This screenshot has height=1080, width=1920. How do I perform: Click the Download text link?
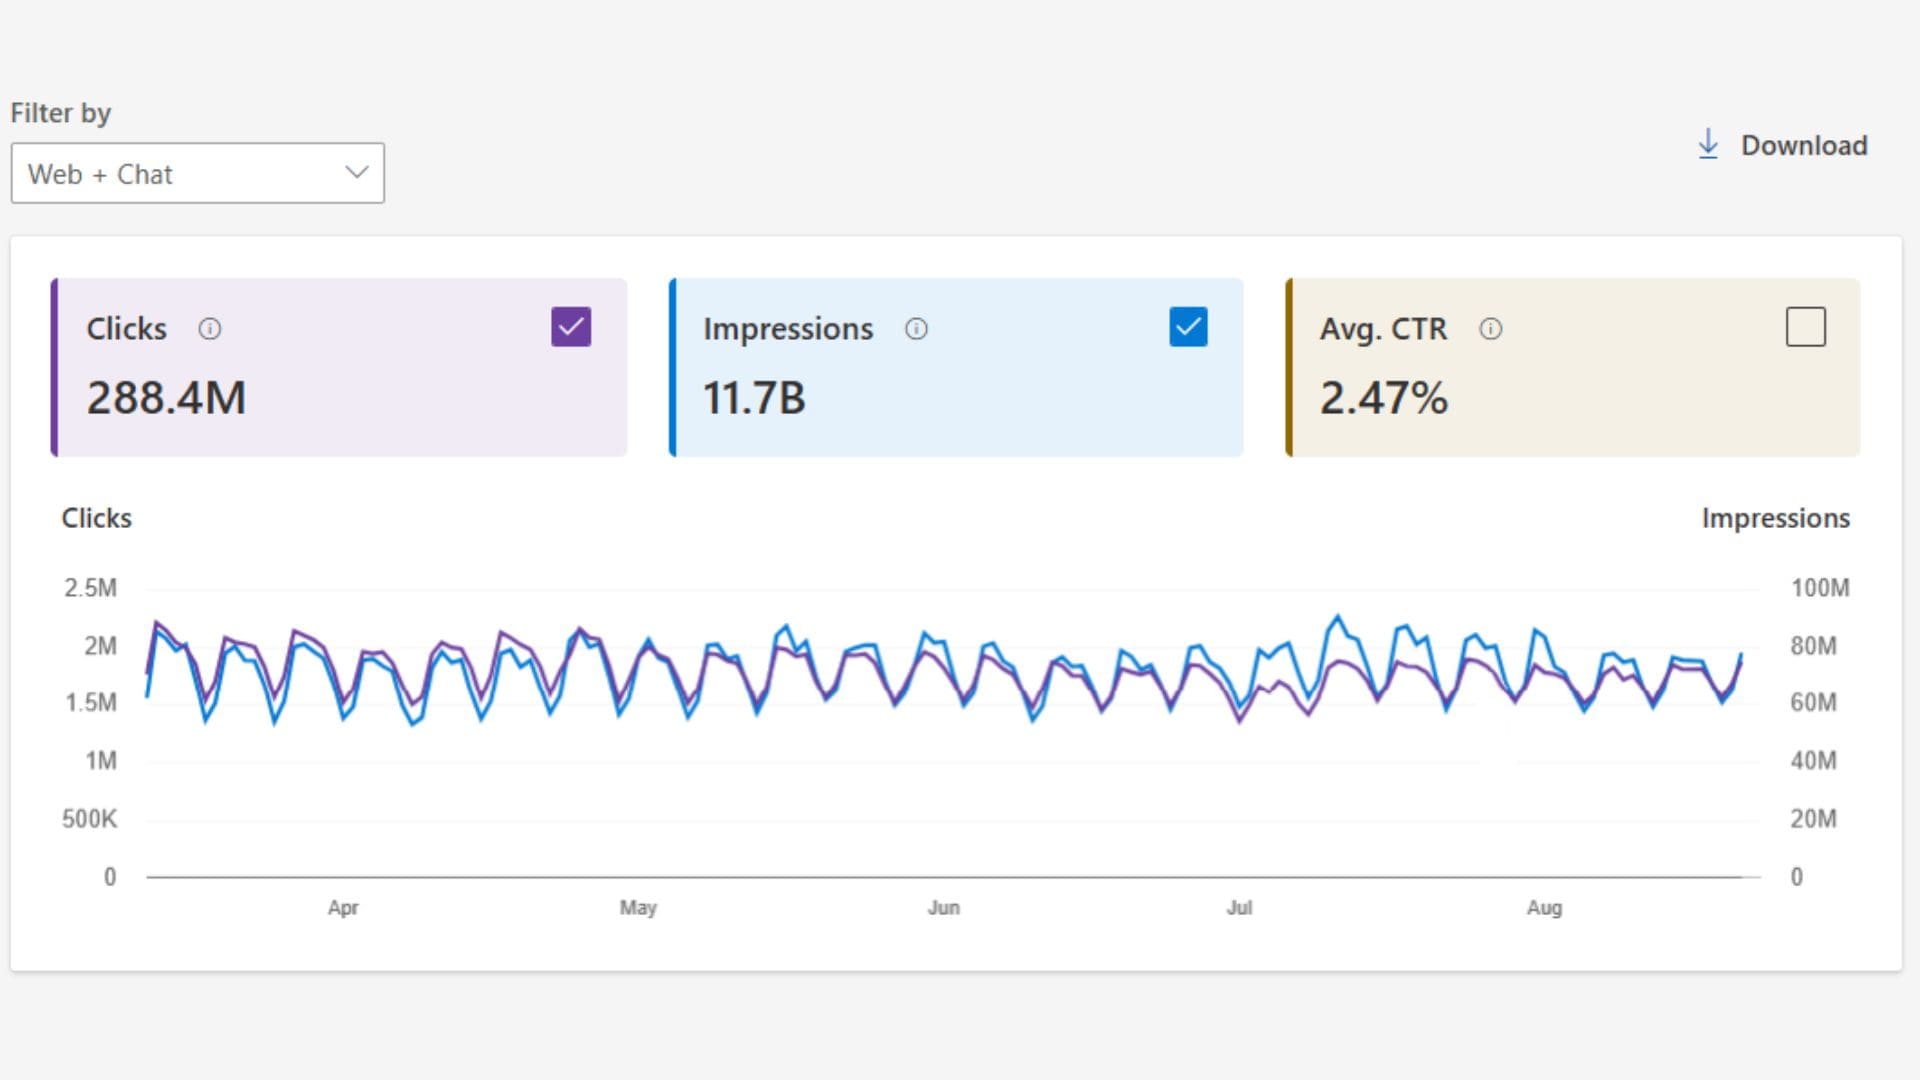point(1804,146)
